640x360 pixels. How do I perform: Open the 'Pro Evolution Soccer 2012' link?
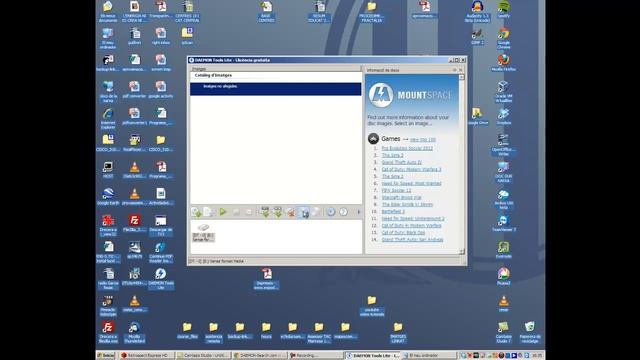pyautogui.click(x=407, y=148)
